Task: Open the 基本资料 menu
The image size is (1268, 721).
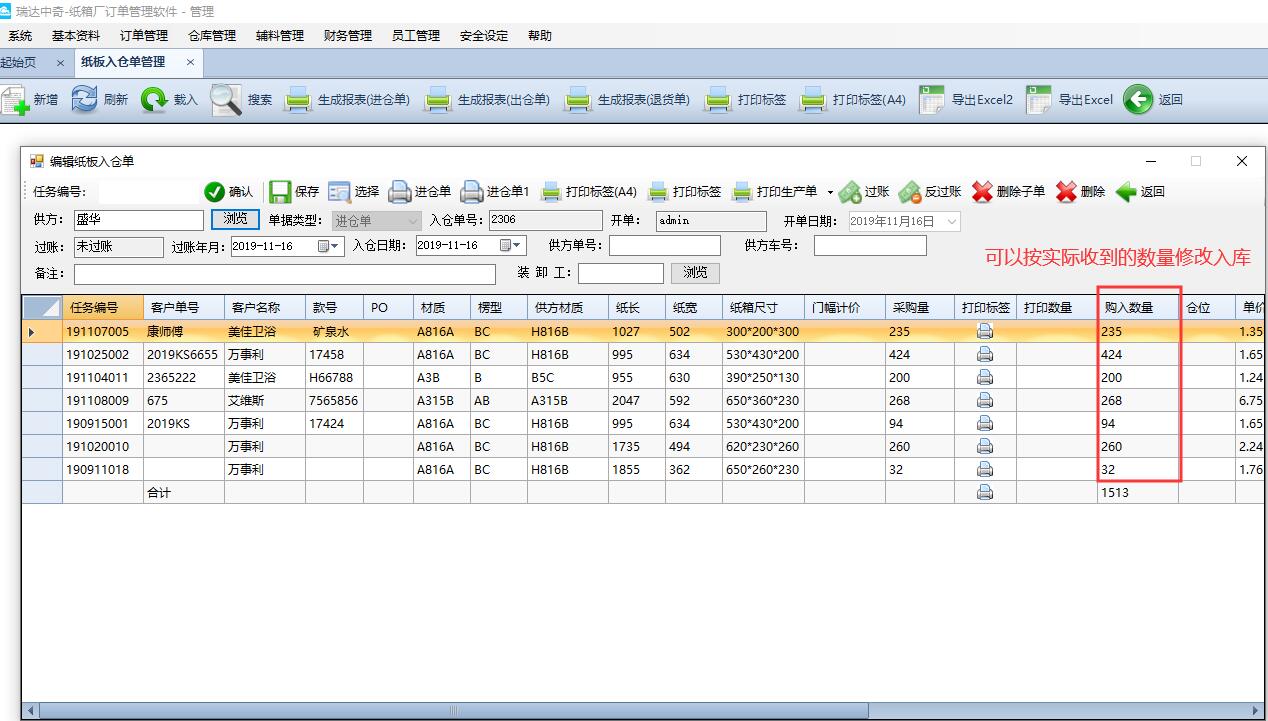Action: [x=76, y=36]
